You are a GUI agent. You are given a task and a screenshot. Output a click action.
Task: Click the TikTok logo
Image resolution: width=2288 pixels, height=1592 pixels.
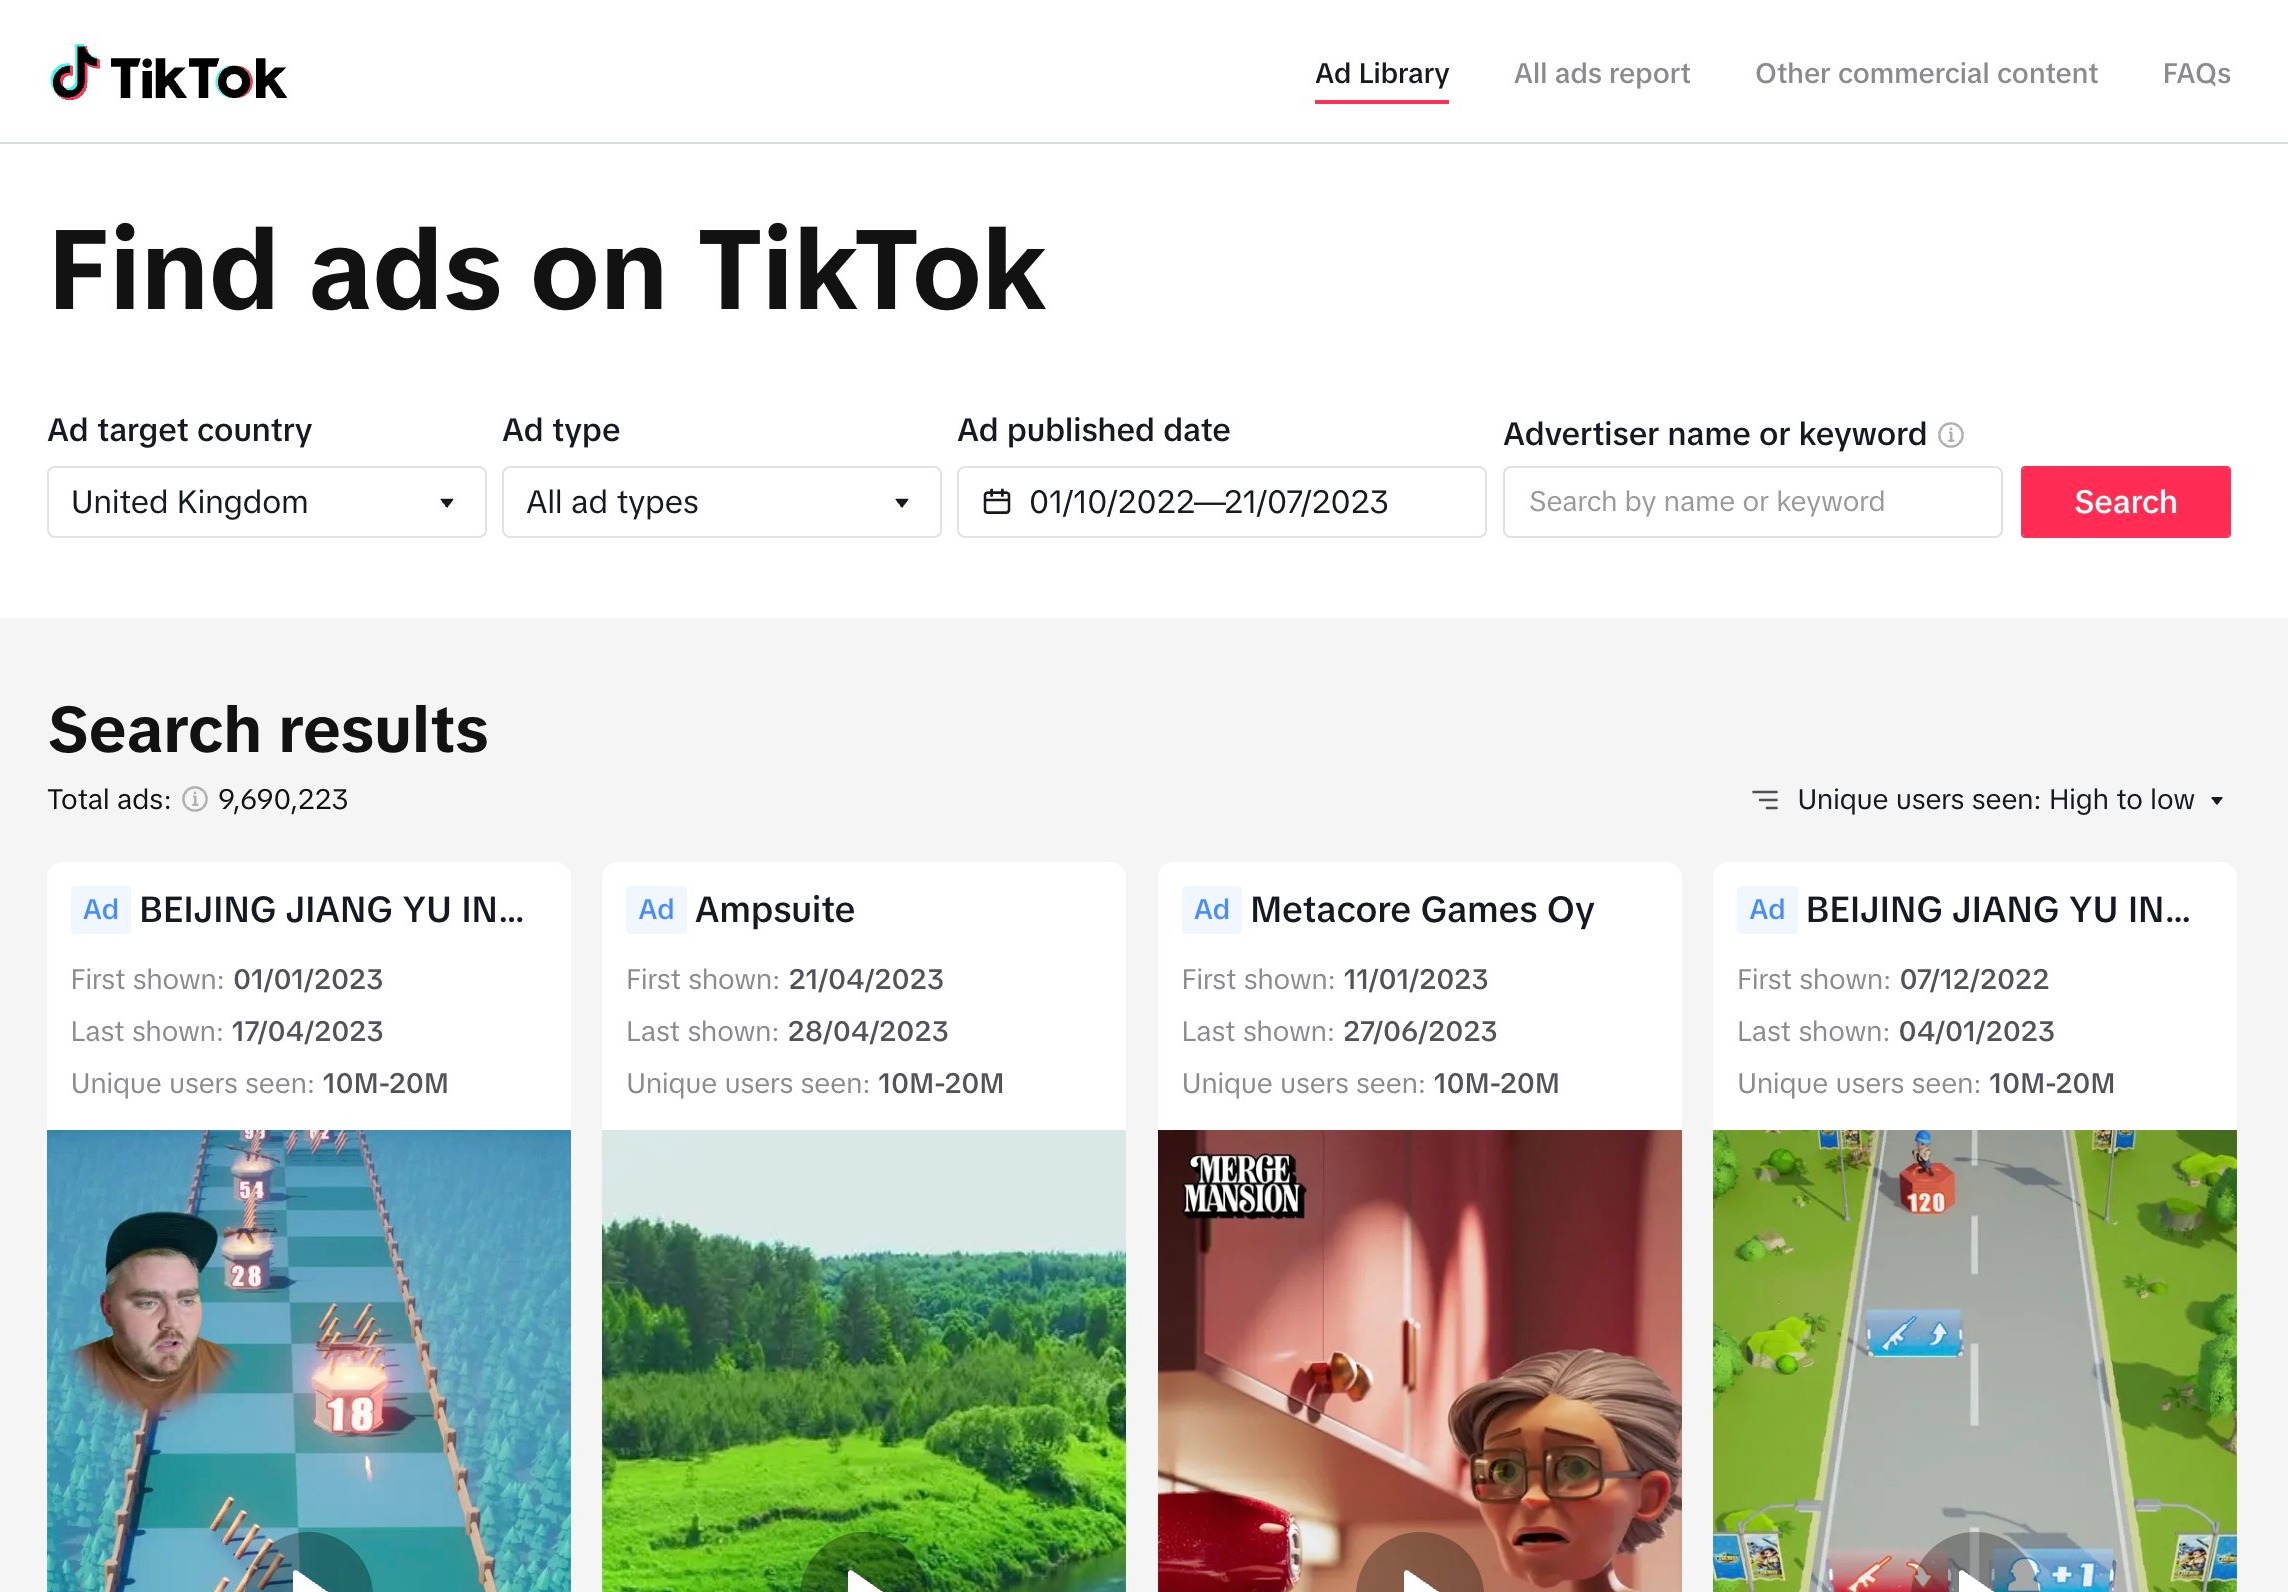click(x=168, y=75)
